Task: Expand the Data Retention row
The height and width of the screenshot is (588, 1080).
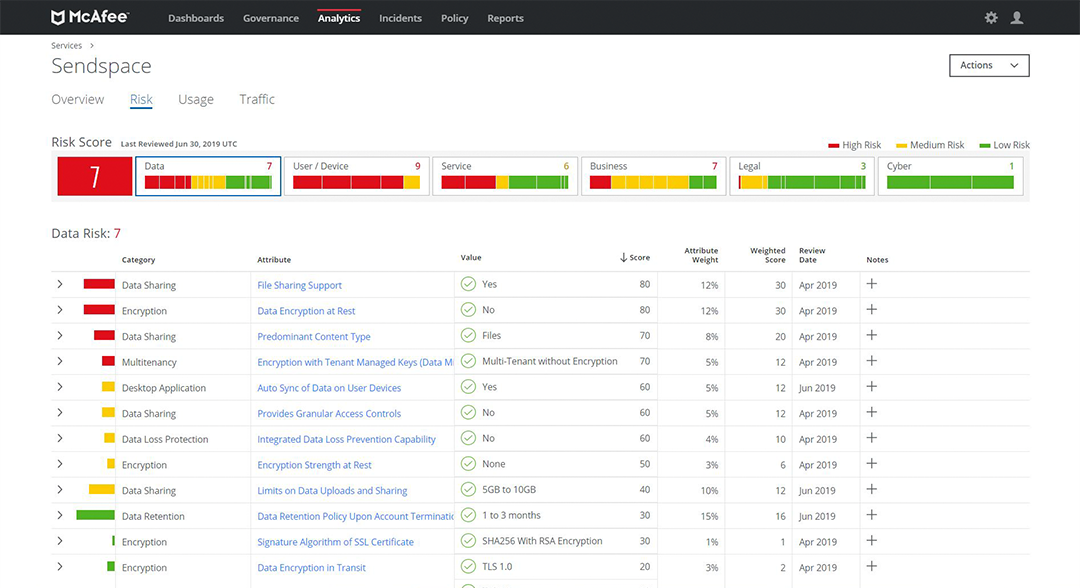Action: (x=60, y=516)
